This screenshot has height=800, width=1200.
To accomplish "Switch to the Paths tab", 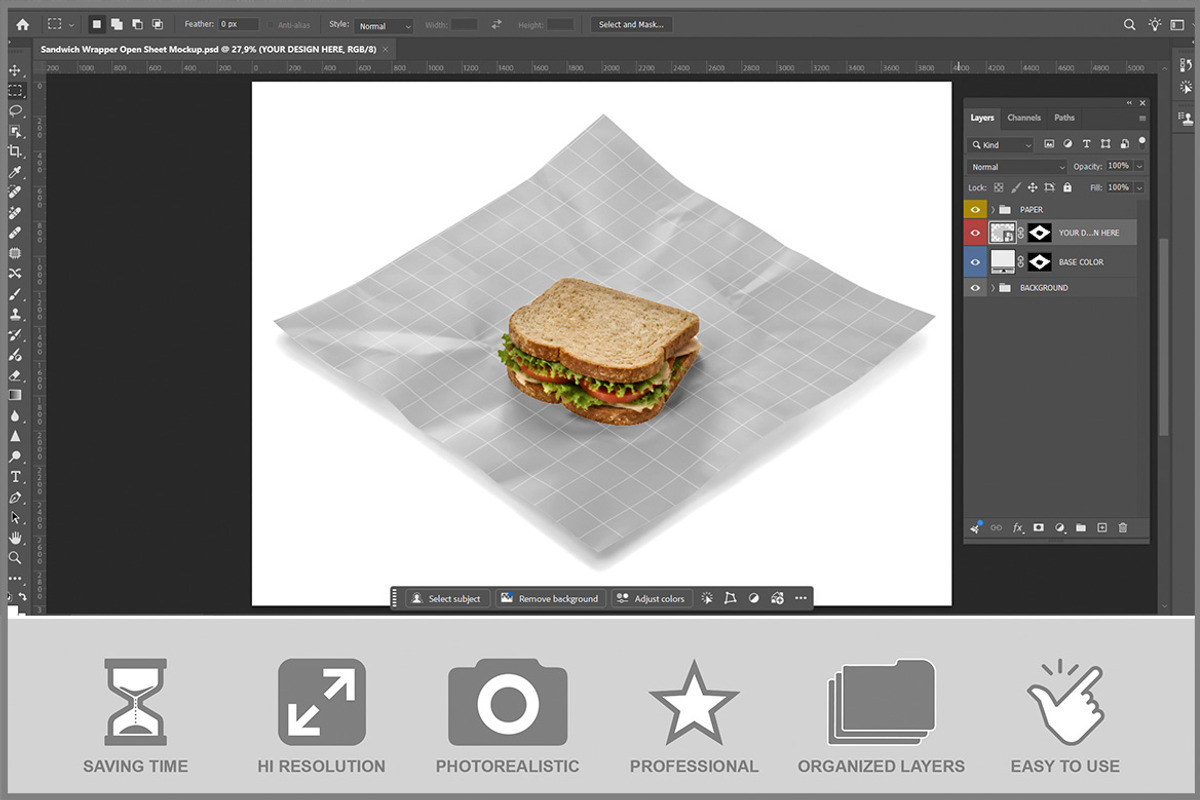I will tap(1065, 118).
